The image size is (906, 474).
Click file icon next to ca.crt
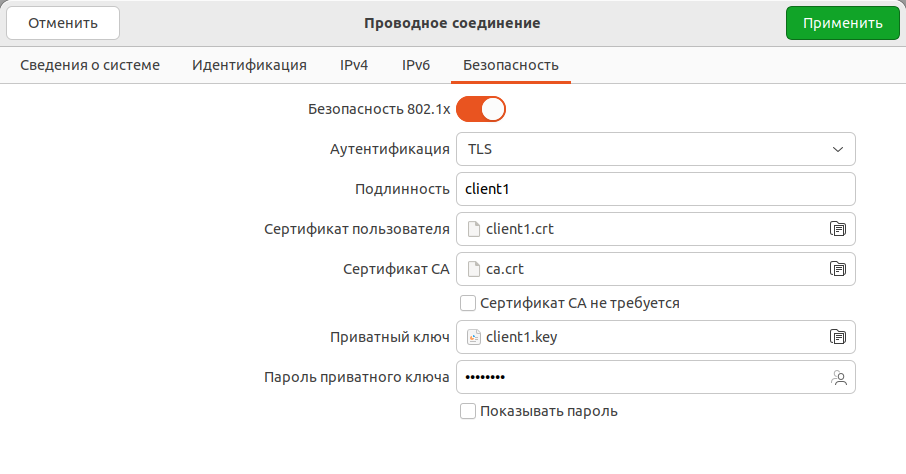tap(474, 269)
